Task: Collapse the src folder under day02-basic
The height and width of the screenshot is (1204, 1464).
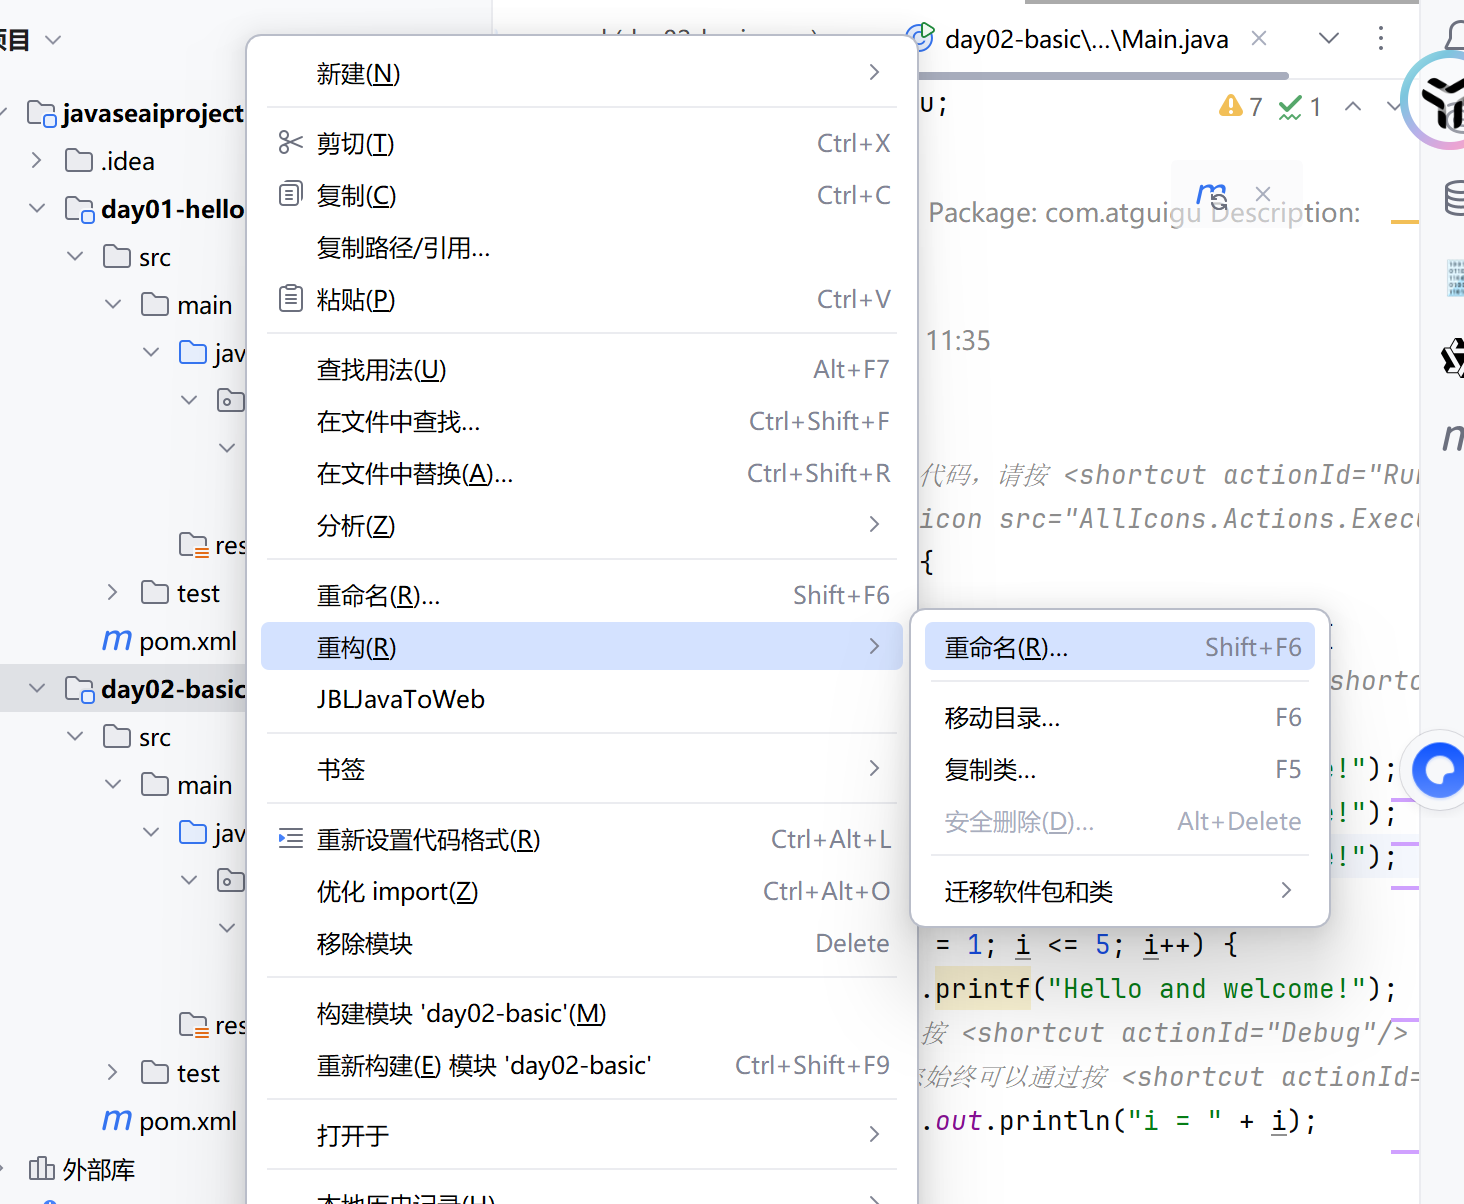Action: 75,737
